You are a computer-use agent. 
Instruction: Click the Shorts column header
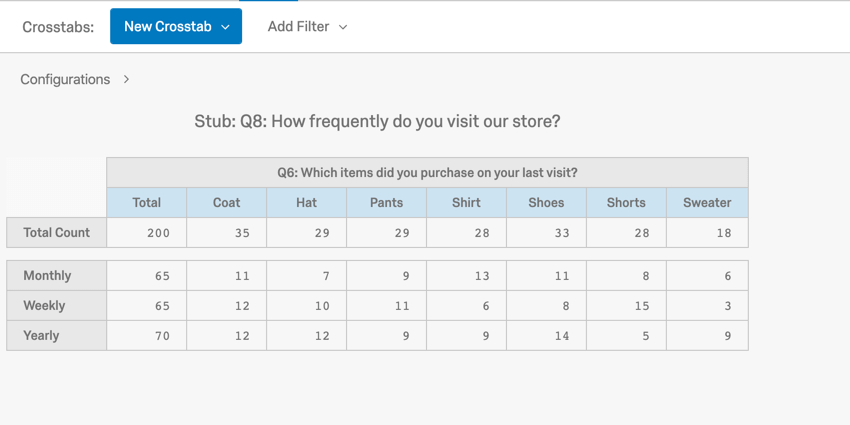[626, 202]
